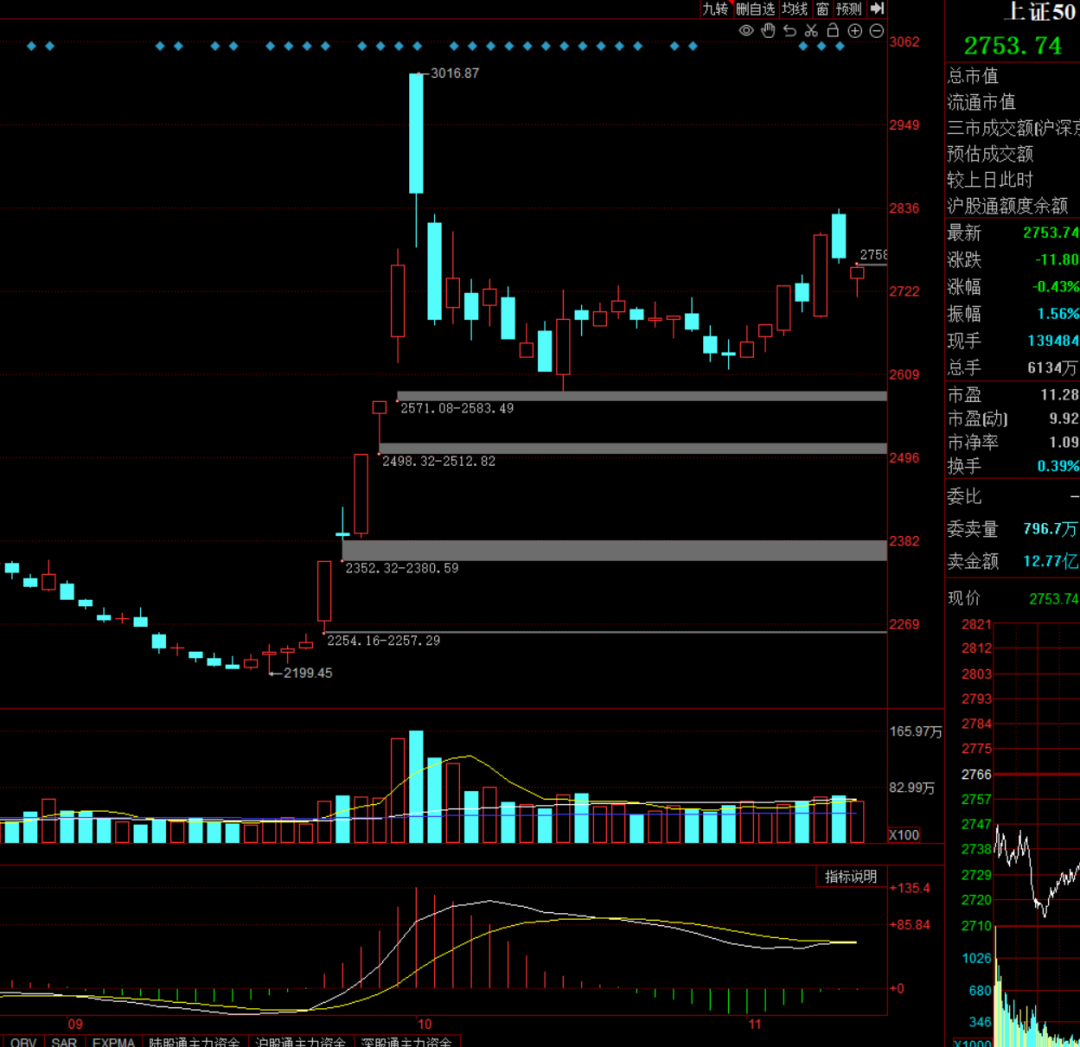1080x1047 pixels.
Task: Toggle the 均线 moving average button
Action: click(x=795, y=8)
